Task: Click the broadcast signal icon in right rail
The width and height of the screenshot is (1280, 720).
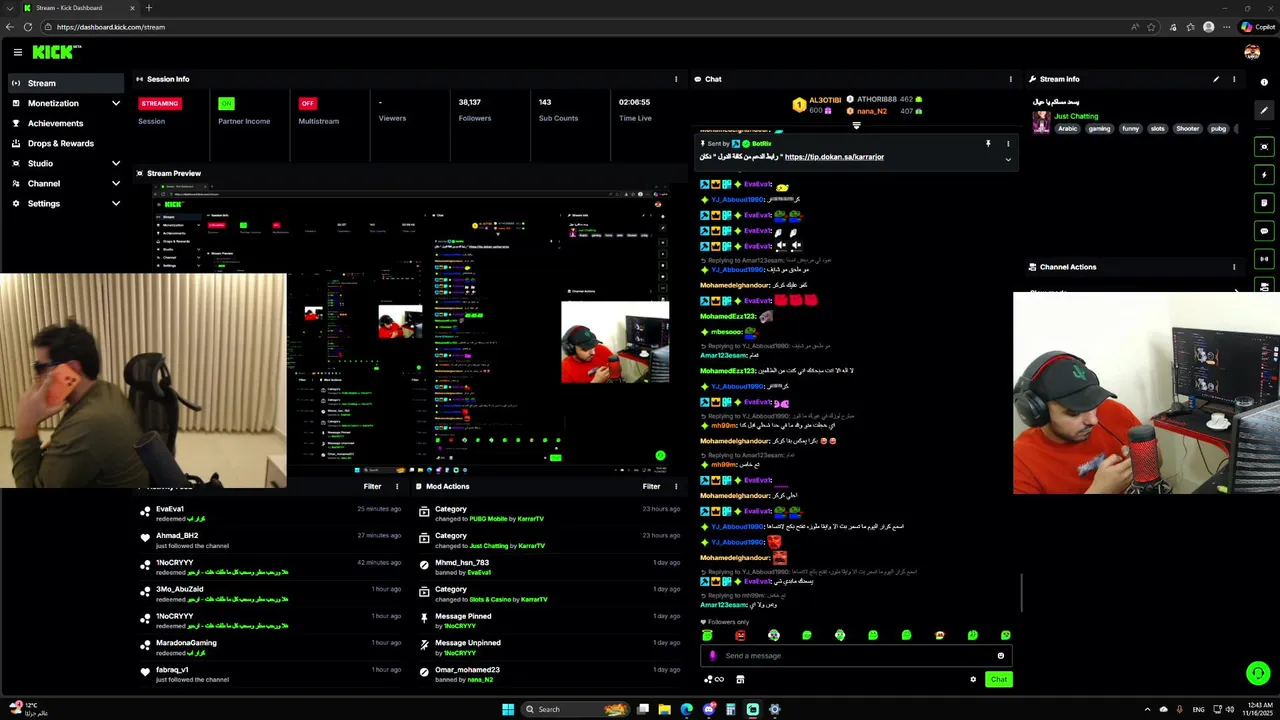Action: click(1264, 259)
